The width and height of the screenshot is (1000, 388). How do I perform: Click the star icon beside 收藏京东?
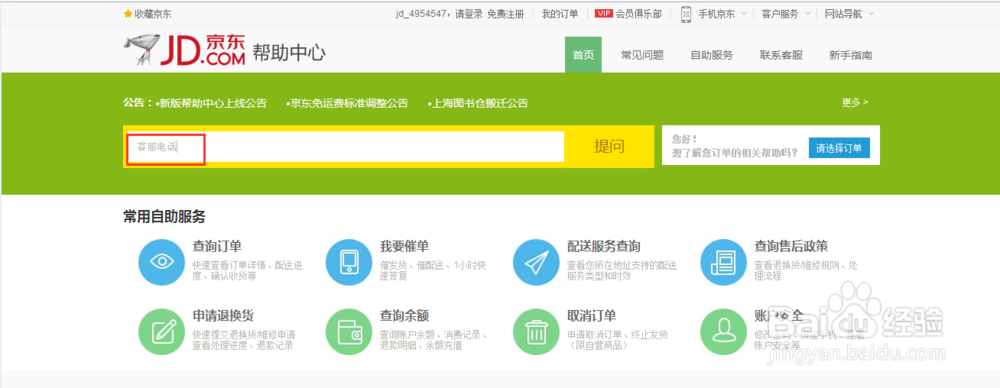[x=128, y=14]
